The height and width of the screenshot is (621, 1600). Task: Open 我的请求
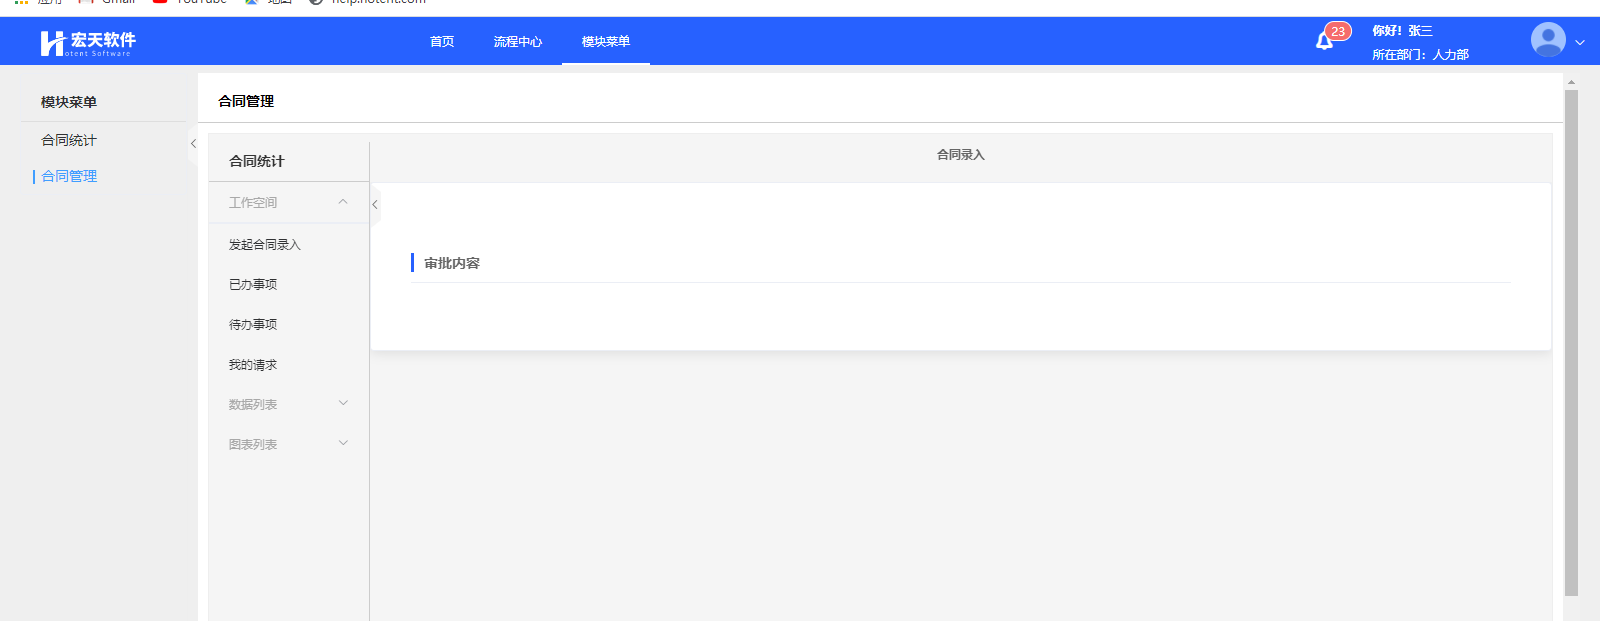(x=252, y=364)
